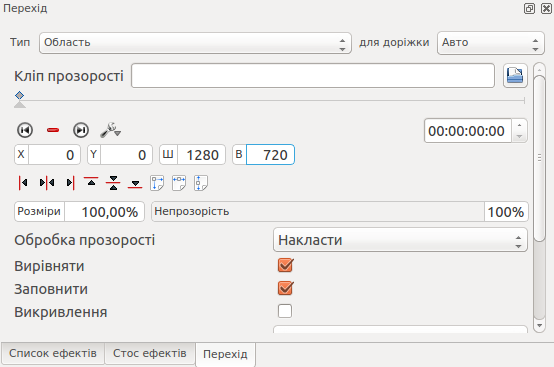Image resolution: width=554 pixels, height=367 pixels.
Task: Click the Y position field
Action: (120, 155)
